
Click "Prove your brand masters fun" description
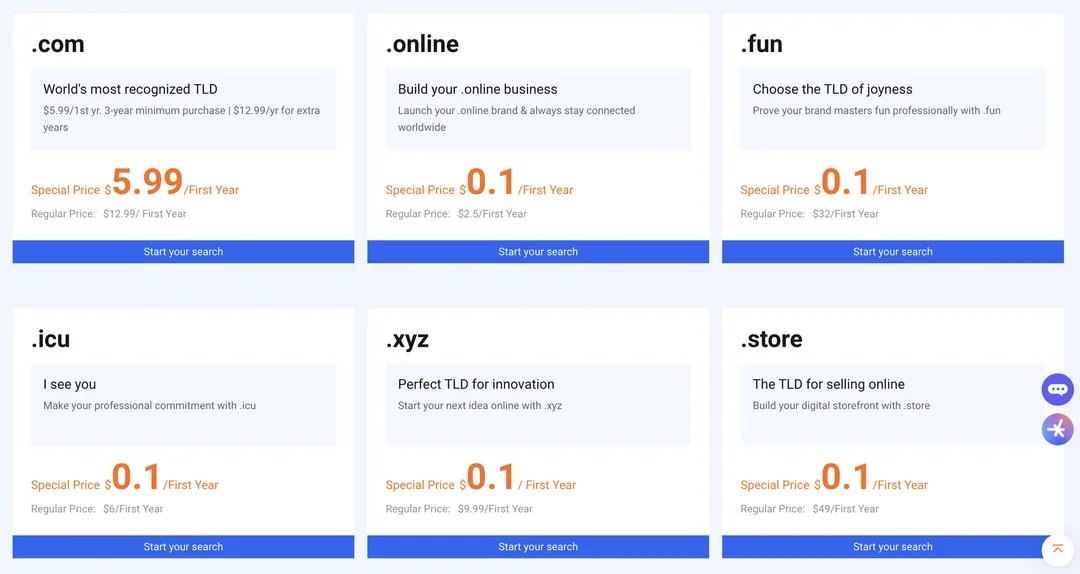(876, 110)
